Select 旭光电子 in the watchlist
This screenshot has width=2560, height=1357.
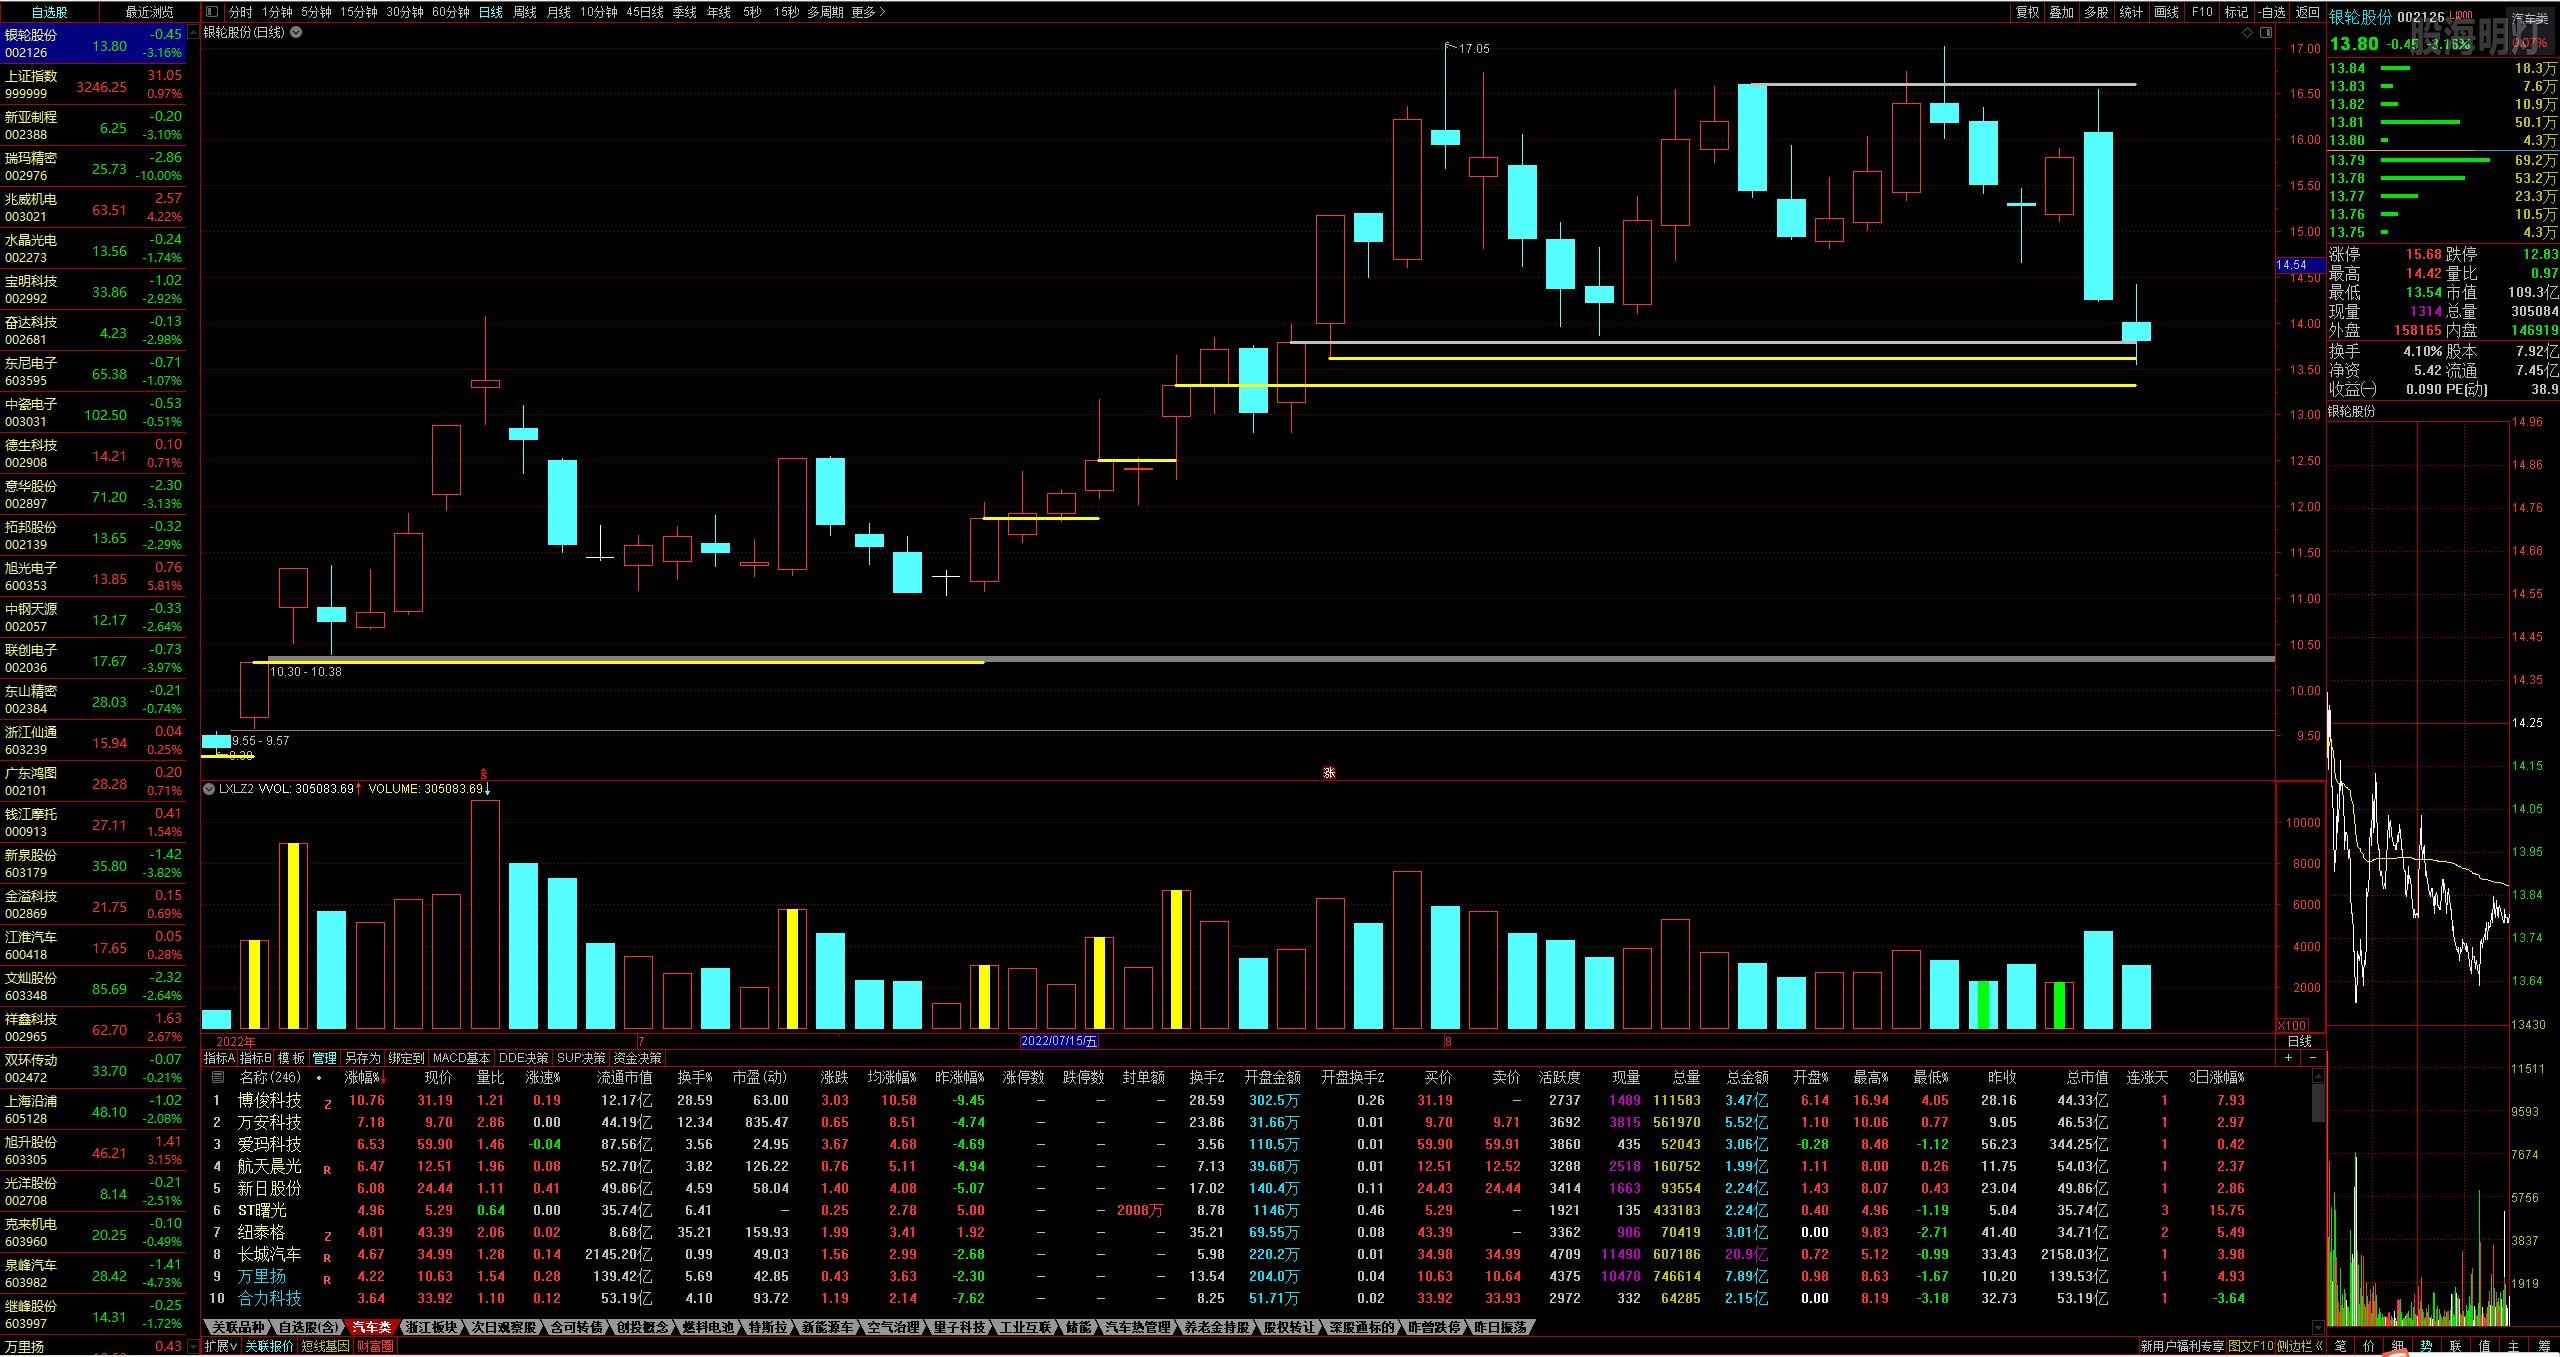pos(93,577)
